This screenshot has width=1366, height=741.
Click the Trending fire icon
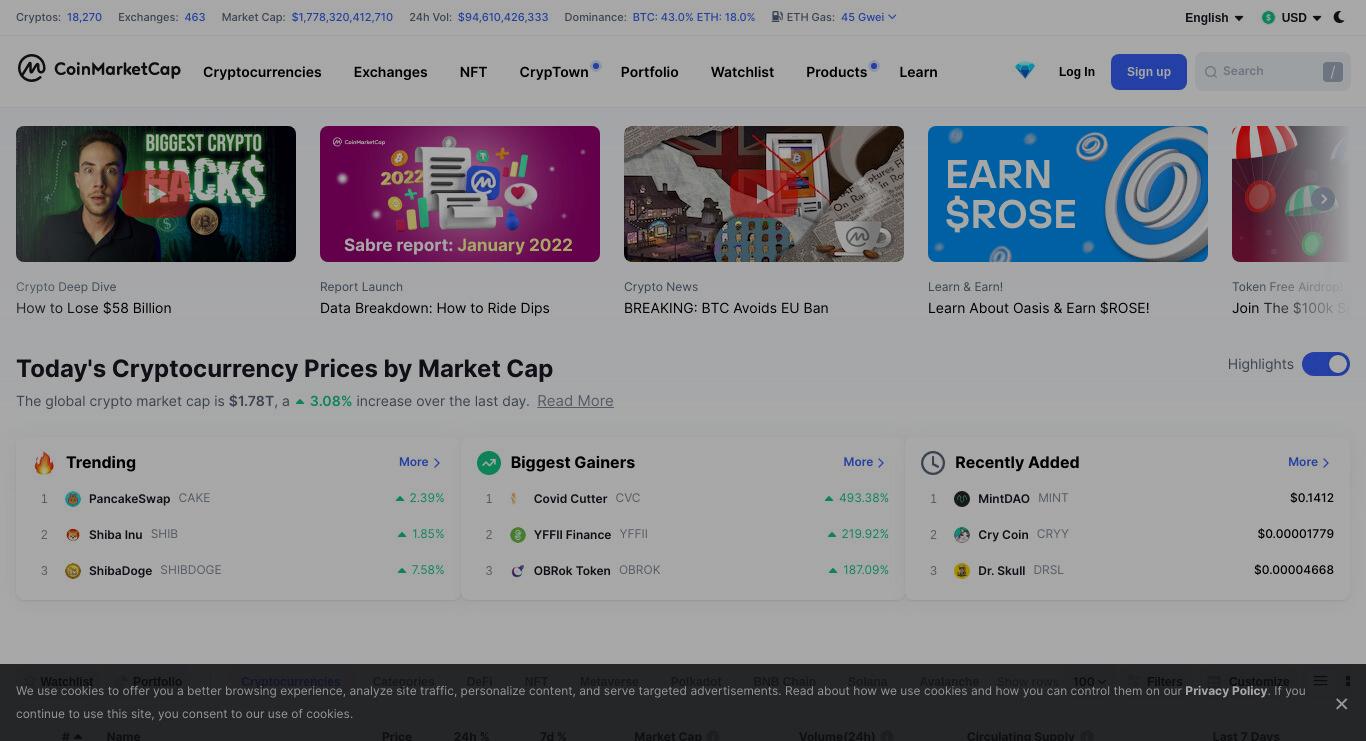[44, 463]
